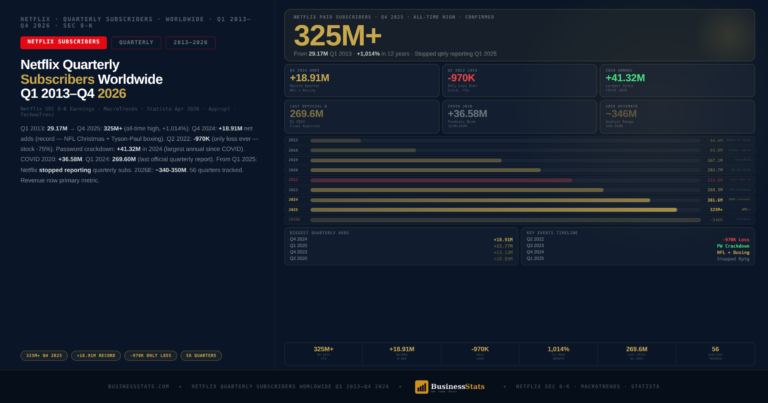
Task: Select Q1 2020 row in Biggest Quarterly Adds
Action: (401, 246)
